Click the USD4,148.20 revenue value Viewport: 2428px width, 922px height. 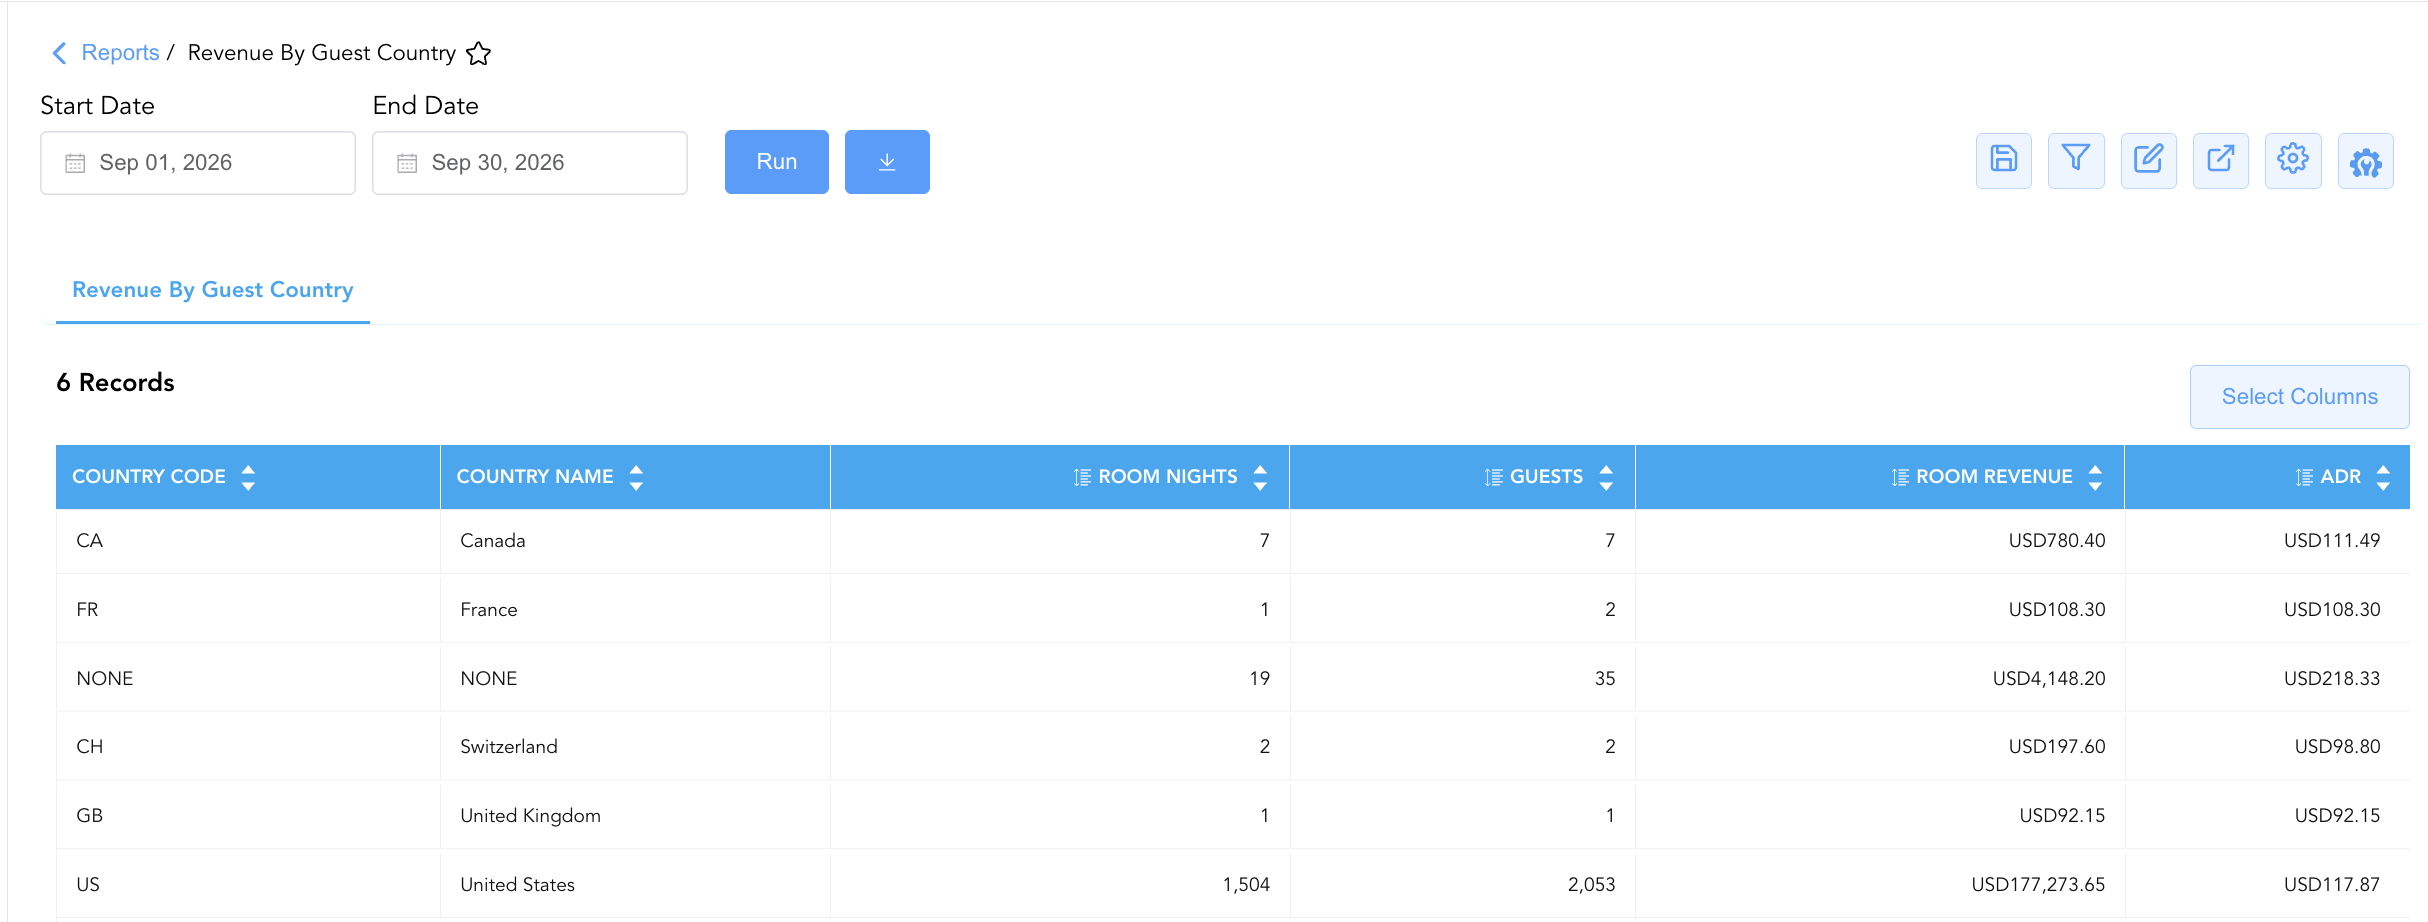click(2049, 679)
